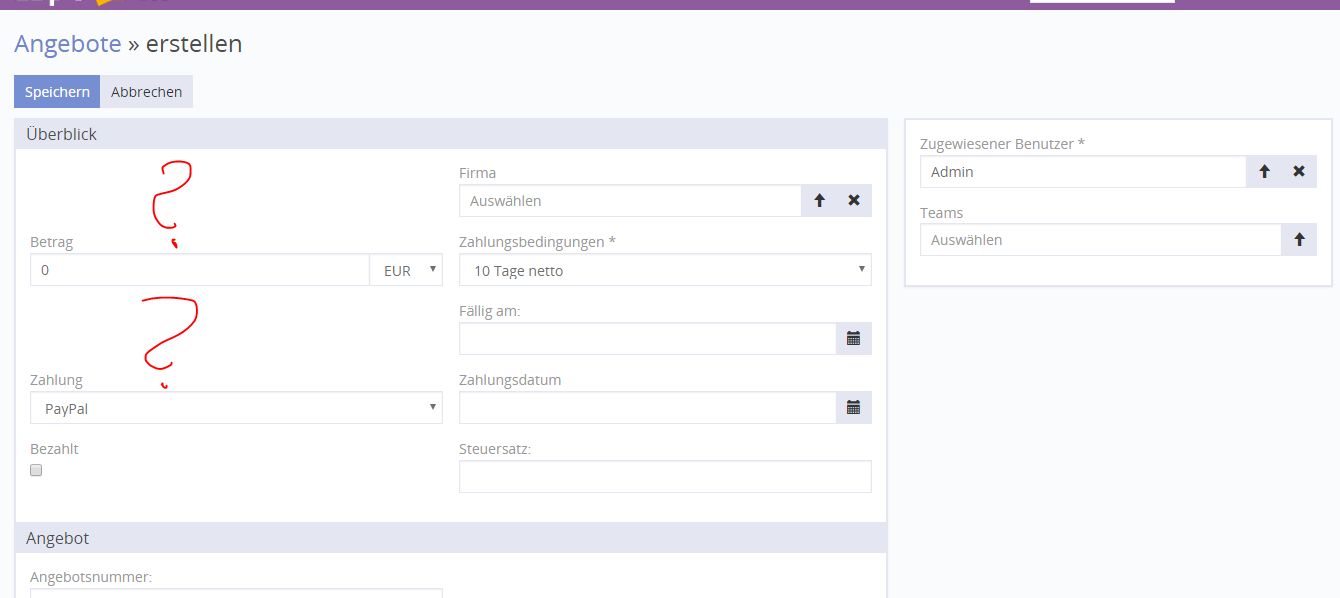1340x598 pixels.
Task: Tick the Bezahlt checkbox
Action: [37, 470]
